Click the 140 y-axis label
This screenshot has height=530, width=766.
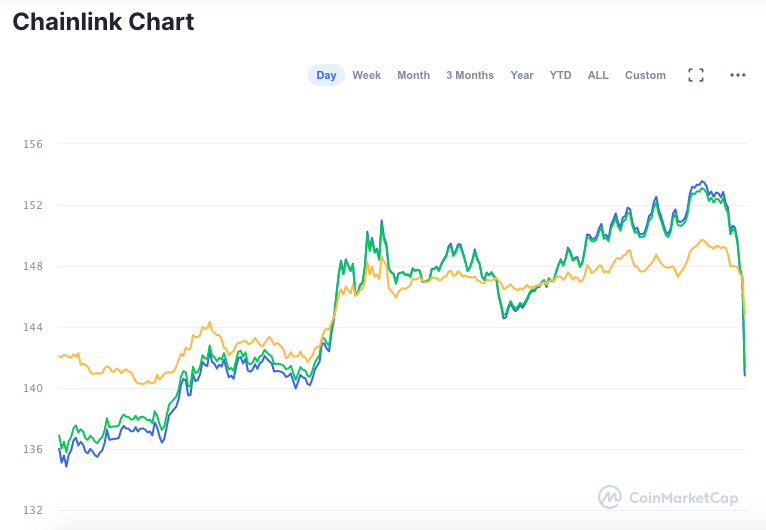click(33, 388)
